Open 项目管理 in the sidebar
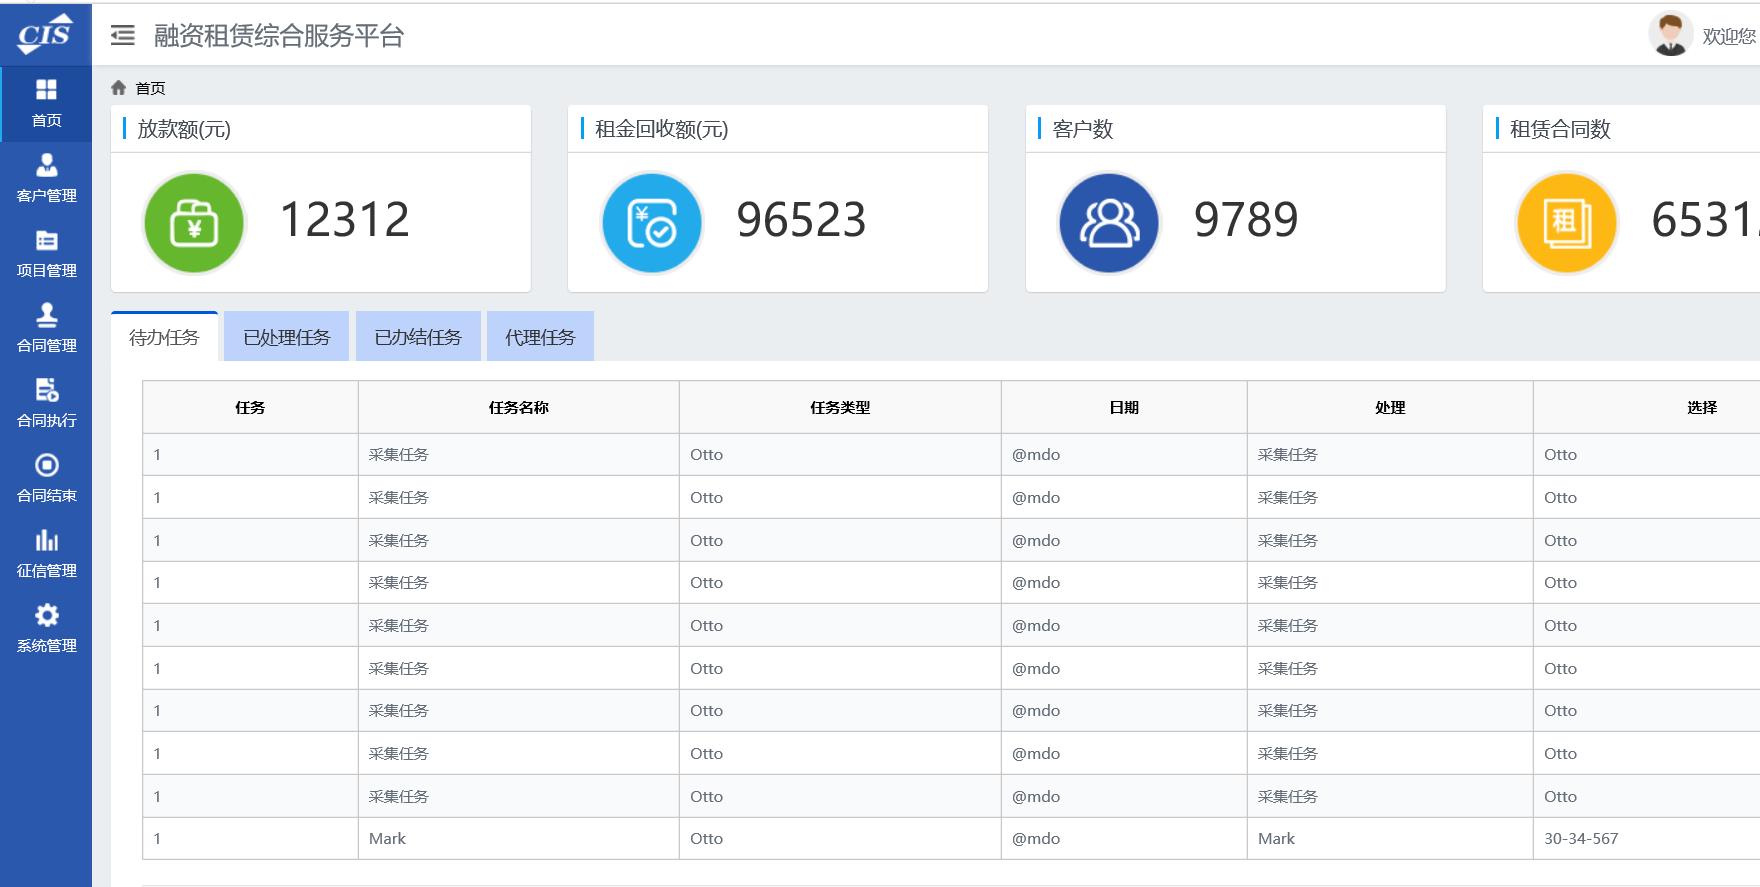Image resolution: width=1760 pixels, height=887 pixels. click(46, 253)
